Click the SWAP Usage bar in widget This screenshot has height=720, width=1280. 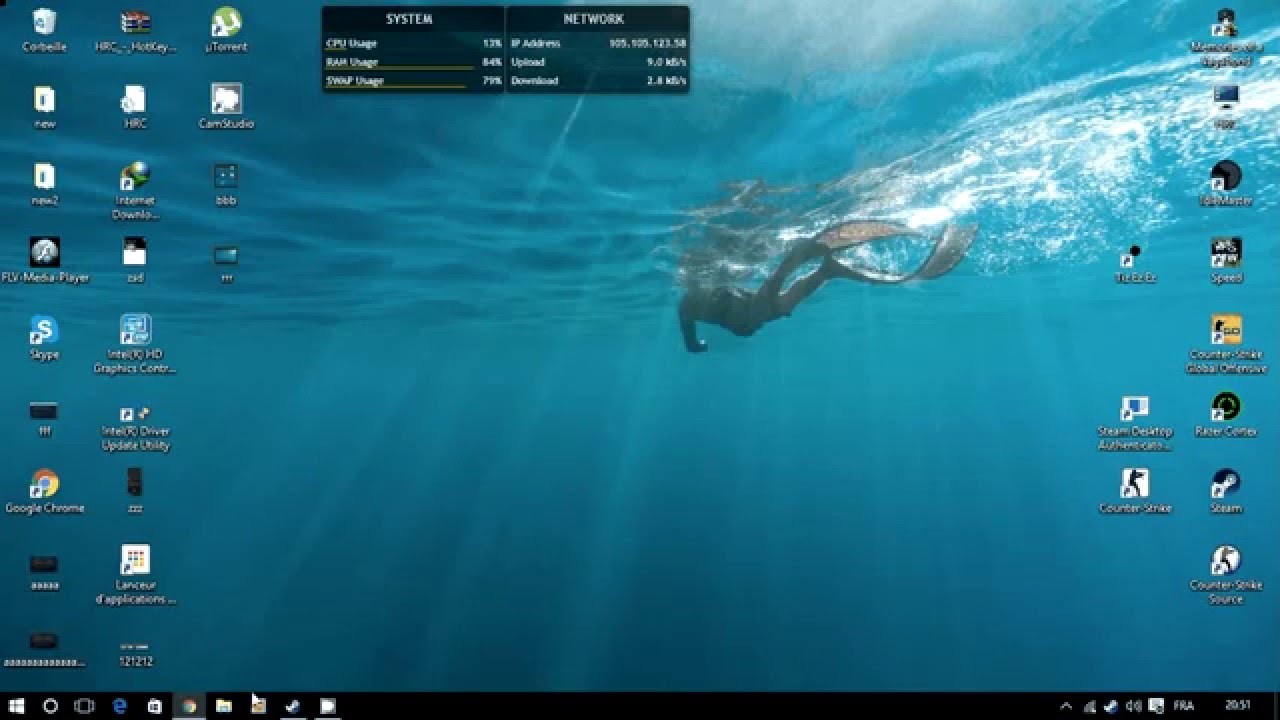[x=413, y=81]
